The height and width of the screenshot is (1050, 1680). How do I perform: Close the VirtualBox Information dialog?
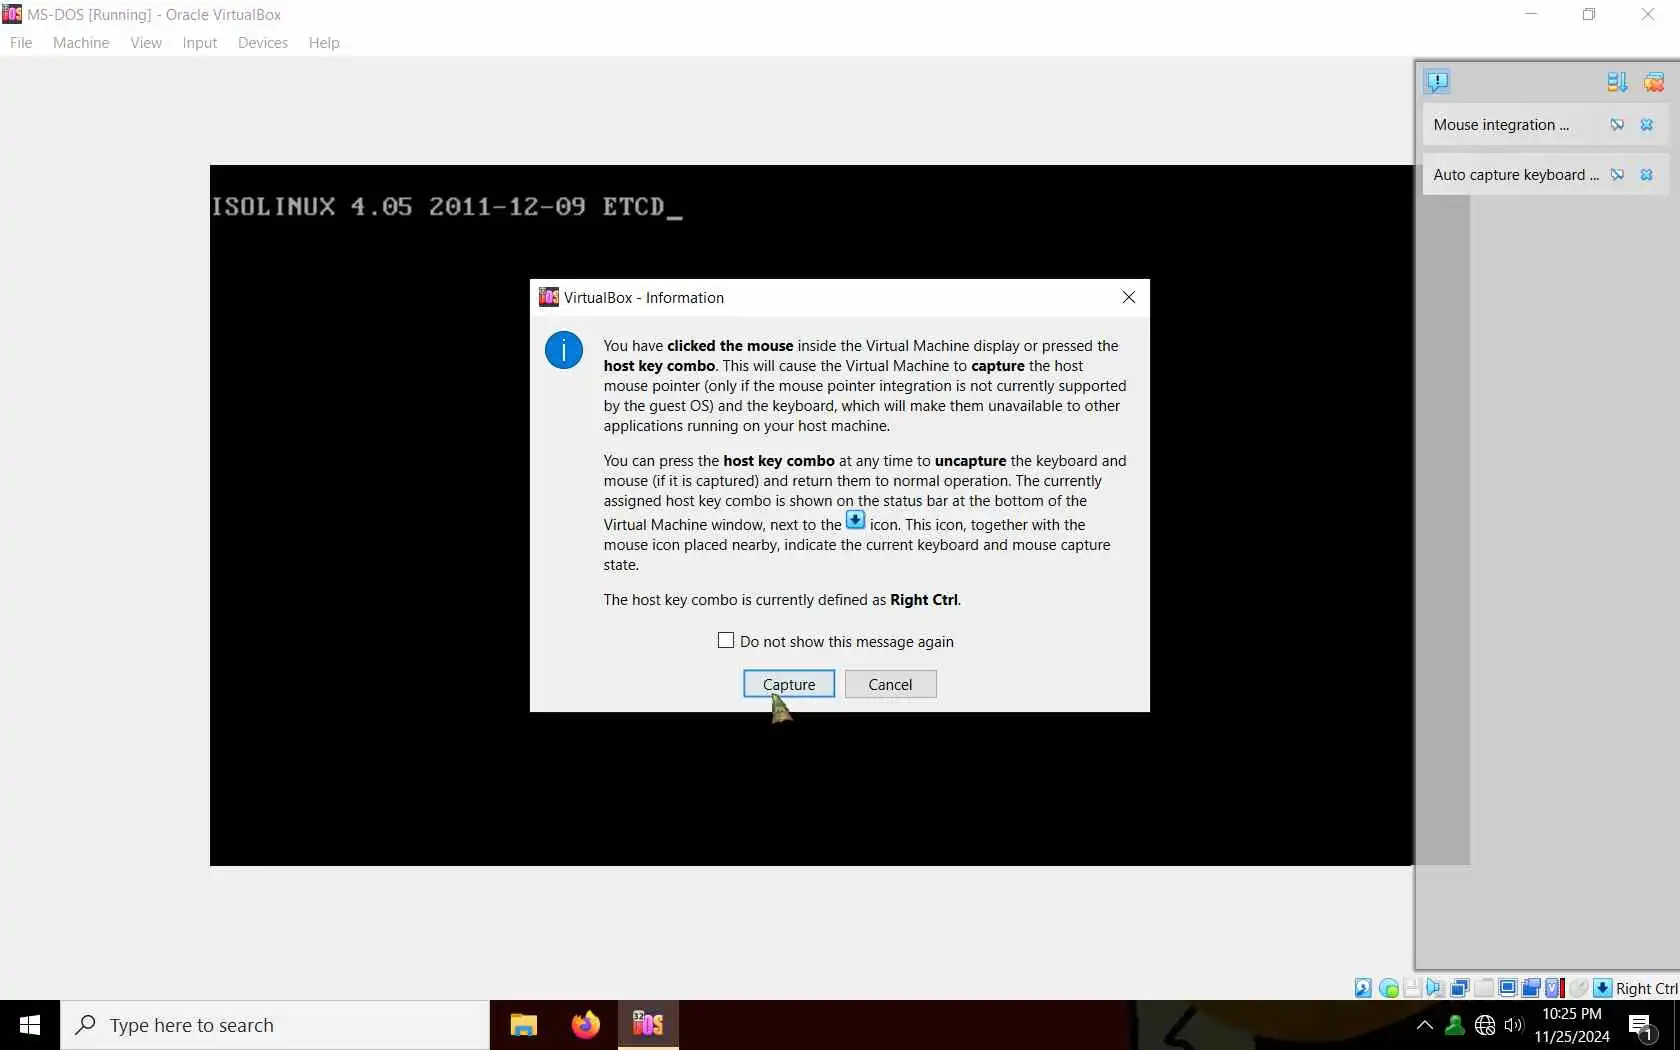(1129, 297)
